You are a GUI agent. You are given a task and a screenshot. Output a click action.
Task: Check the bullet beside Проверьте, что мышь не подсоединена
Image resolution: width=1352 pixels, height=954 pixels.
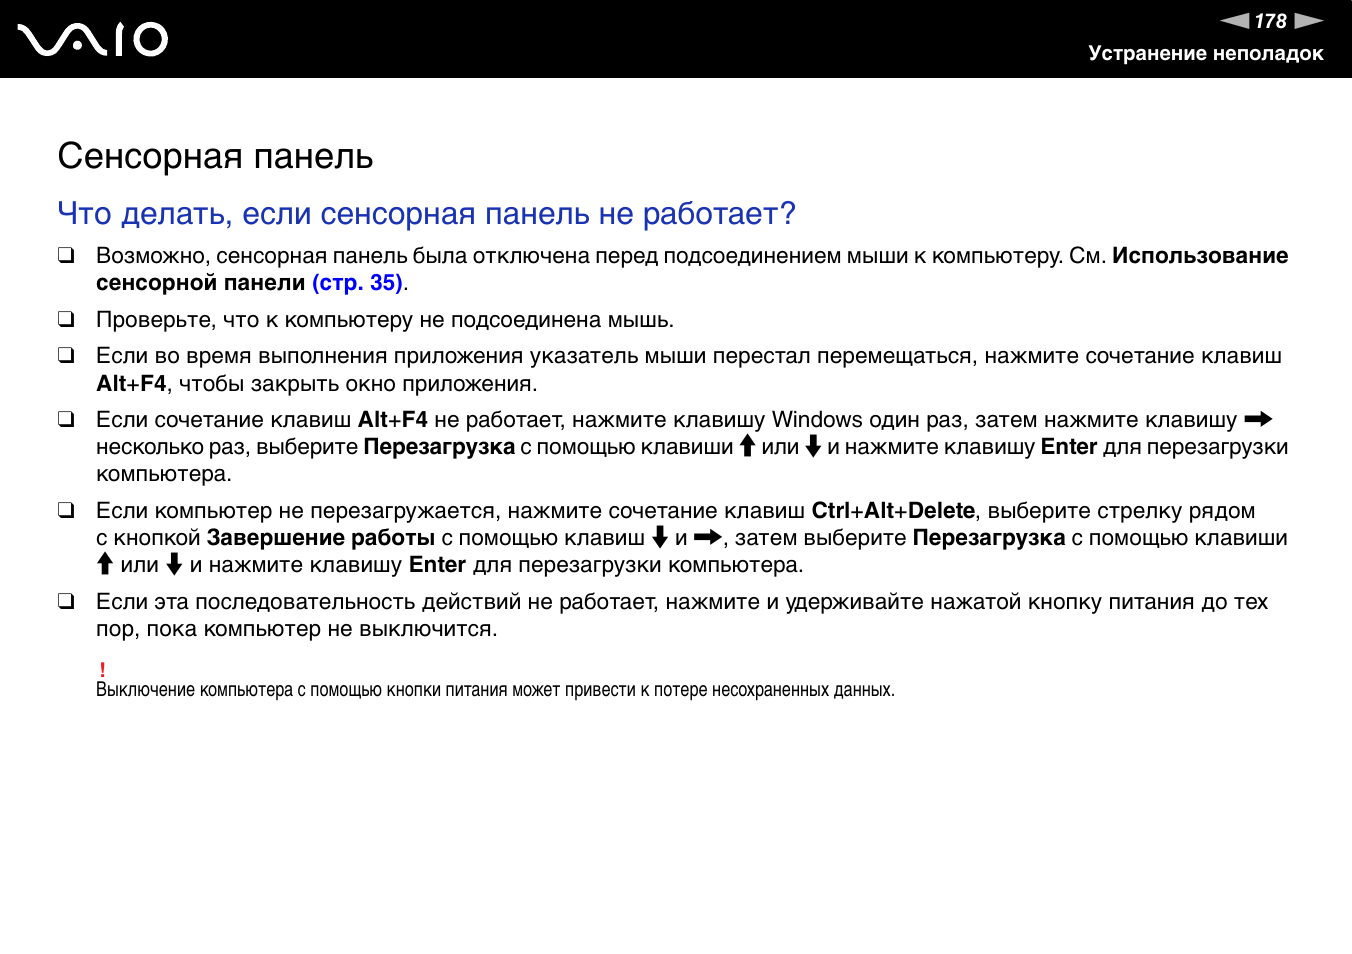coord(68,318)
